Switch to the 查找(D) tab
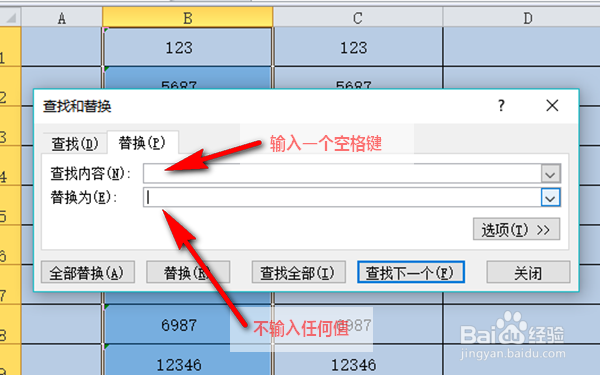This screenshot has width=600, height=375. click(75, 144)
